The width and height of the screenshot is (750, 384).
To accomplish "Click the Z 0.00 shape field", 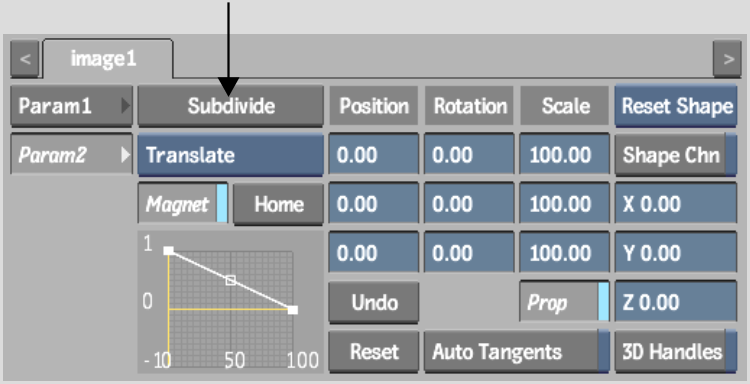I will [675, 302].
